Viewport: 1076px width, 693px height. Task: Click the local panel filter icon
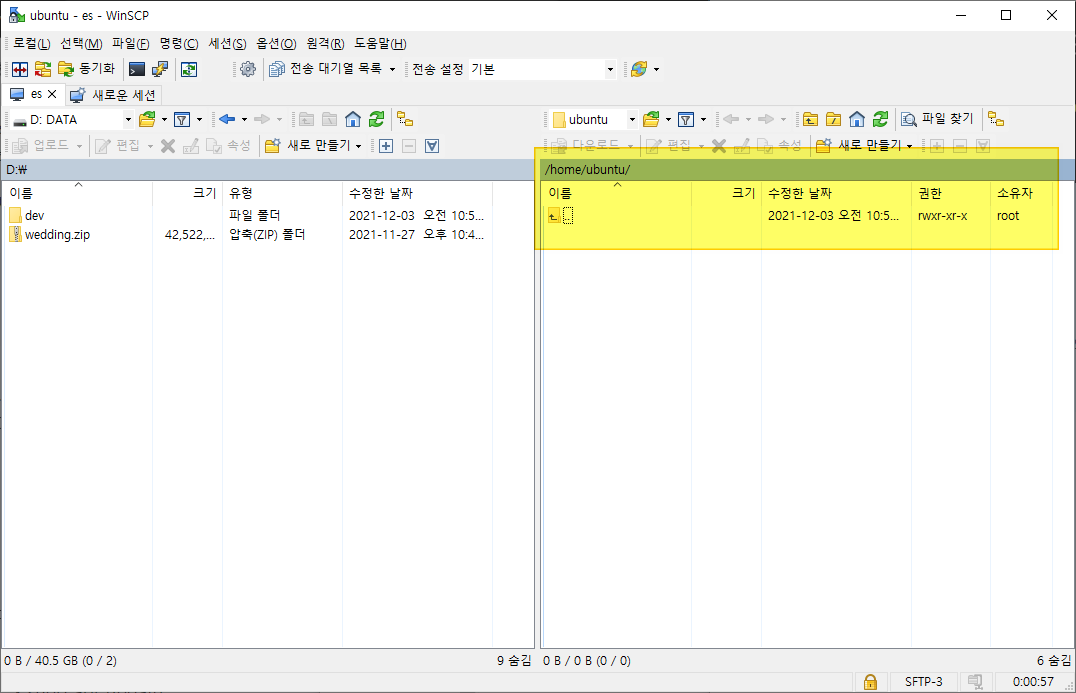coord(182,119)
